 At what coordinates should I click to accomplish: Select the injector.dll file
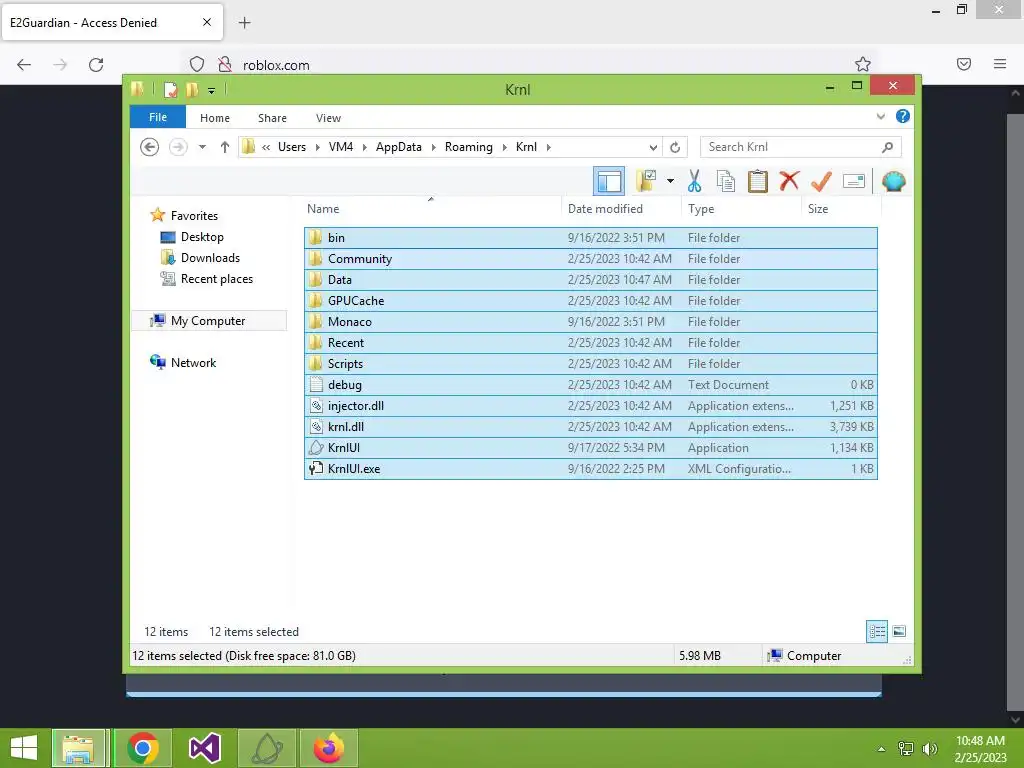(x=590, y=406)
